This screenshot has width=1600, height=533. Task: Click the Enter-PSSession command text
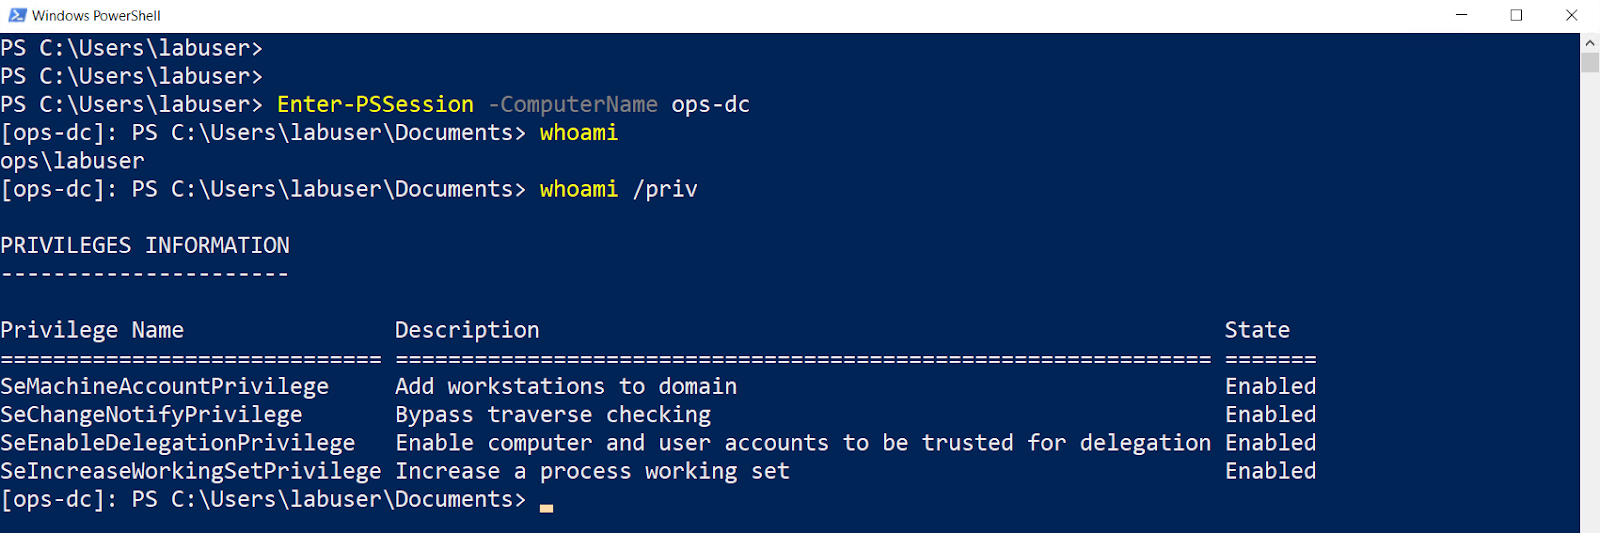coord(375,105)
